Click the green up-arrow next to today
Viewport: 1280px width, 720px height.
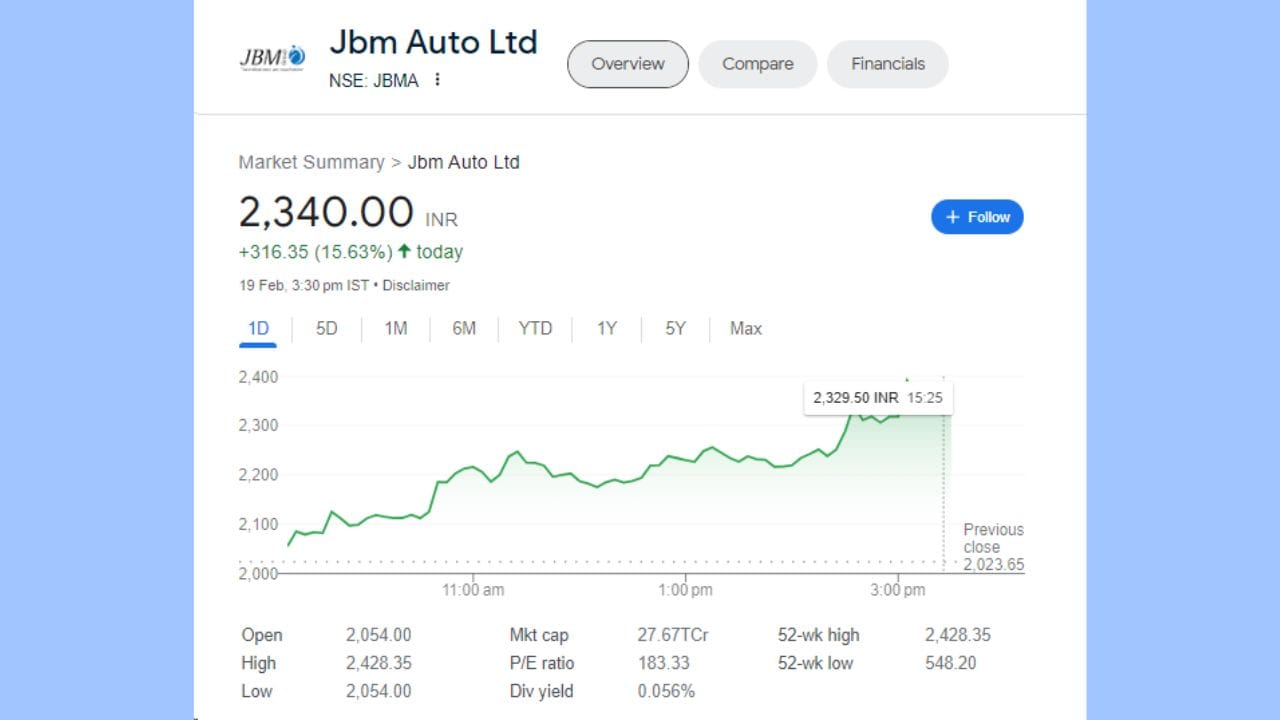coord(404,251)
